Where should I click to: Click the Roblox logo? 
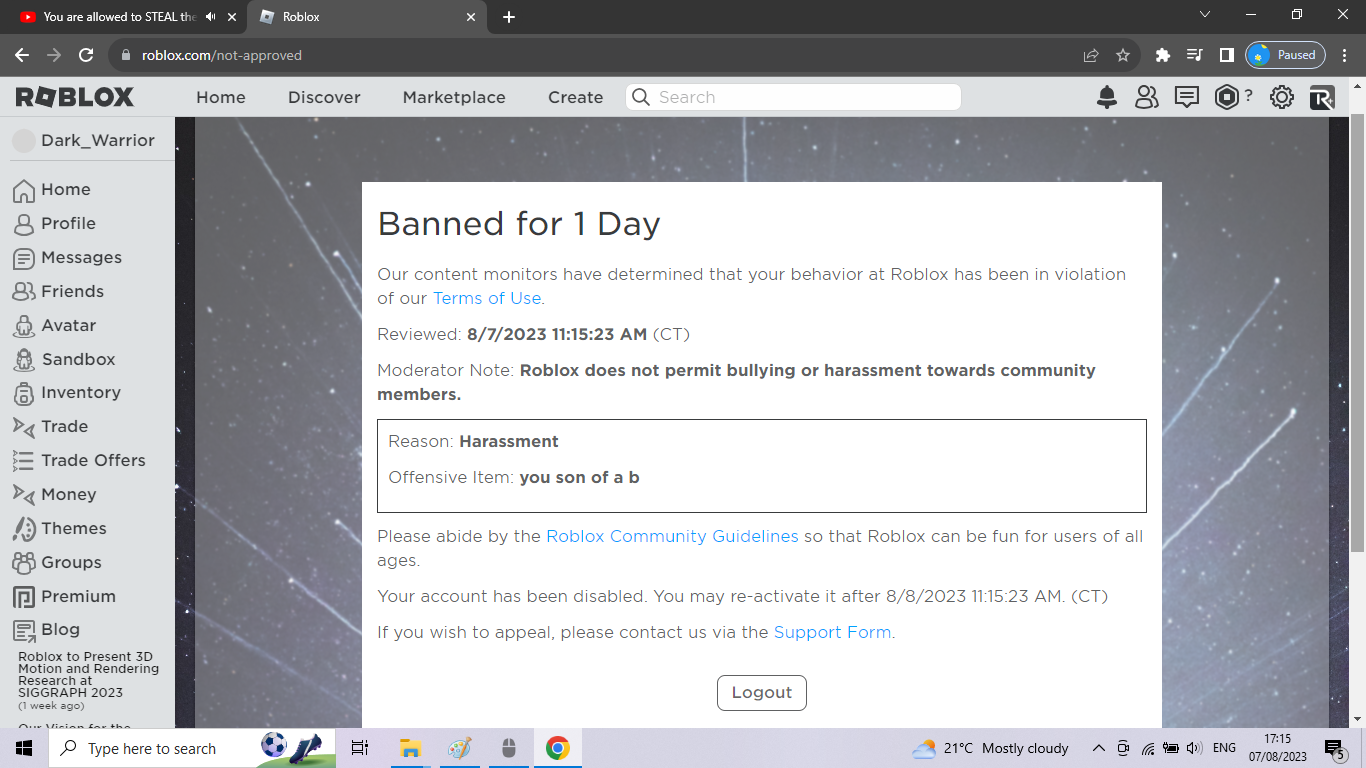(x=75, y=97)
